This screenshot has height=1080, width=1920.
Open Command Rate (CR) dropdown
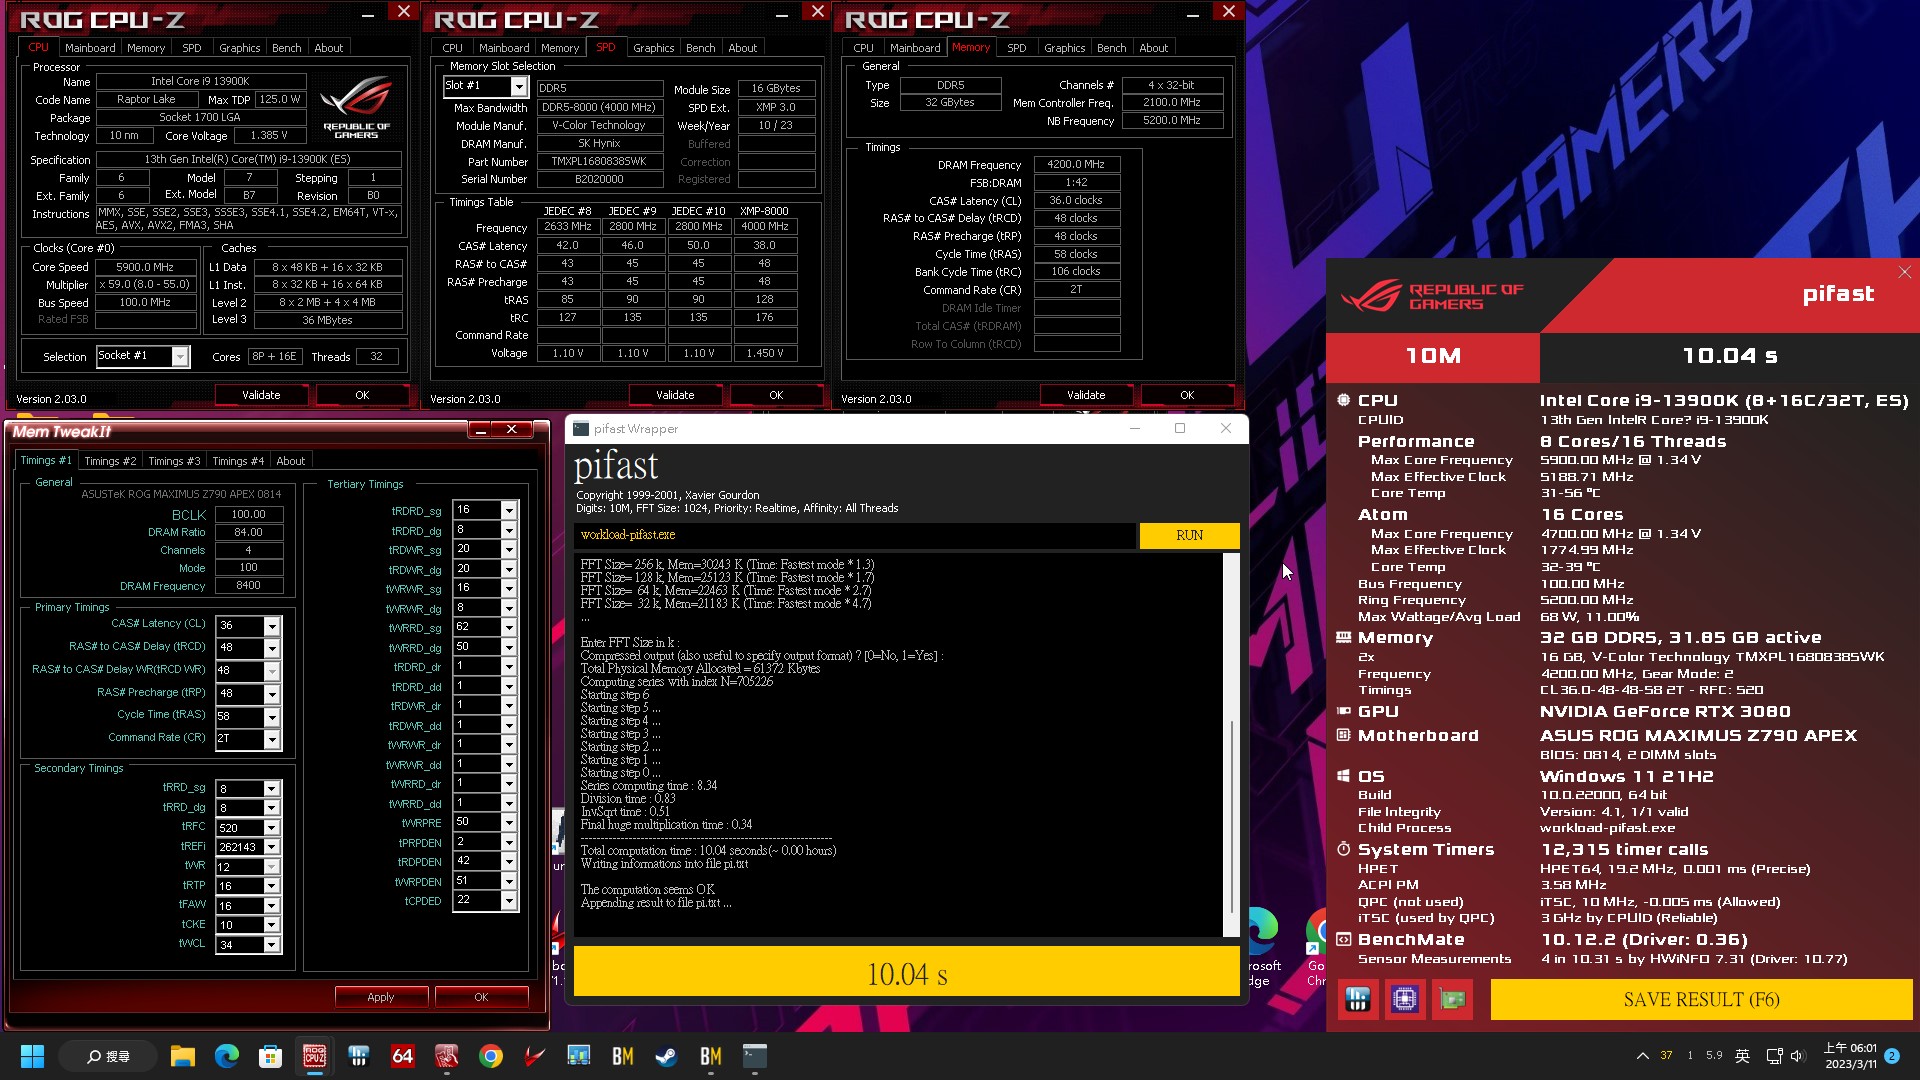[271, 739]
